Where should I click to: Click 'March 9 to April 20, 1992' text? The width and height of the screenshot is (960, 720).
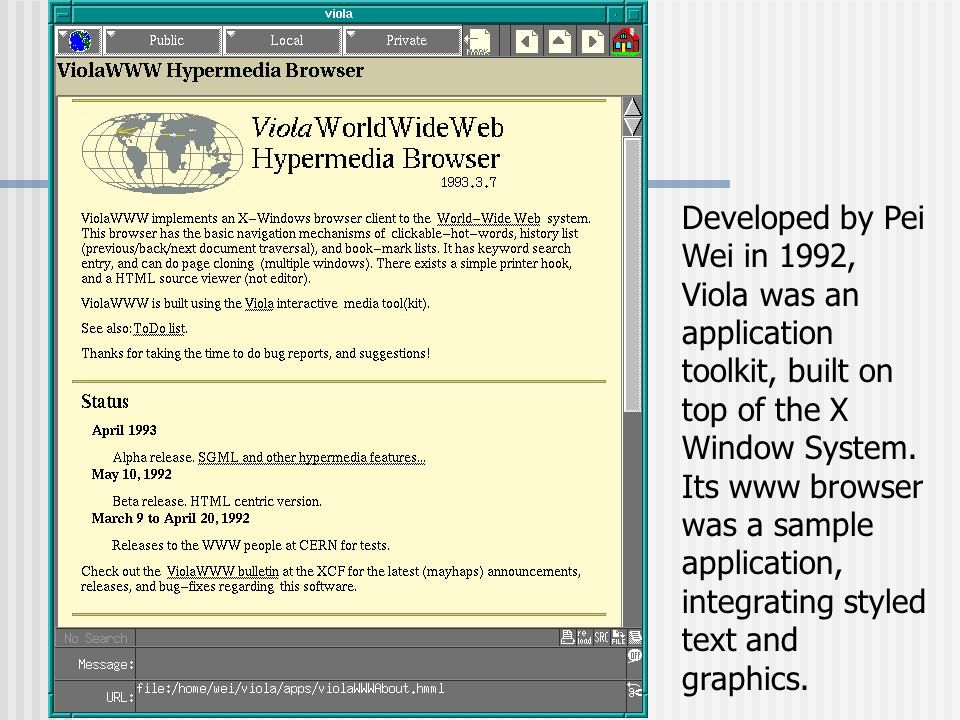pos(171,519)
